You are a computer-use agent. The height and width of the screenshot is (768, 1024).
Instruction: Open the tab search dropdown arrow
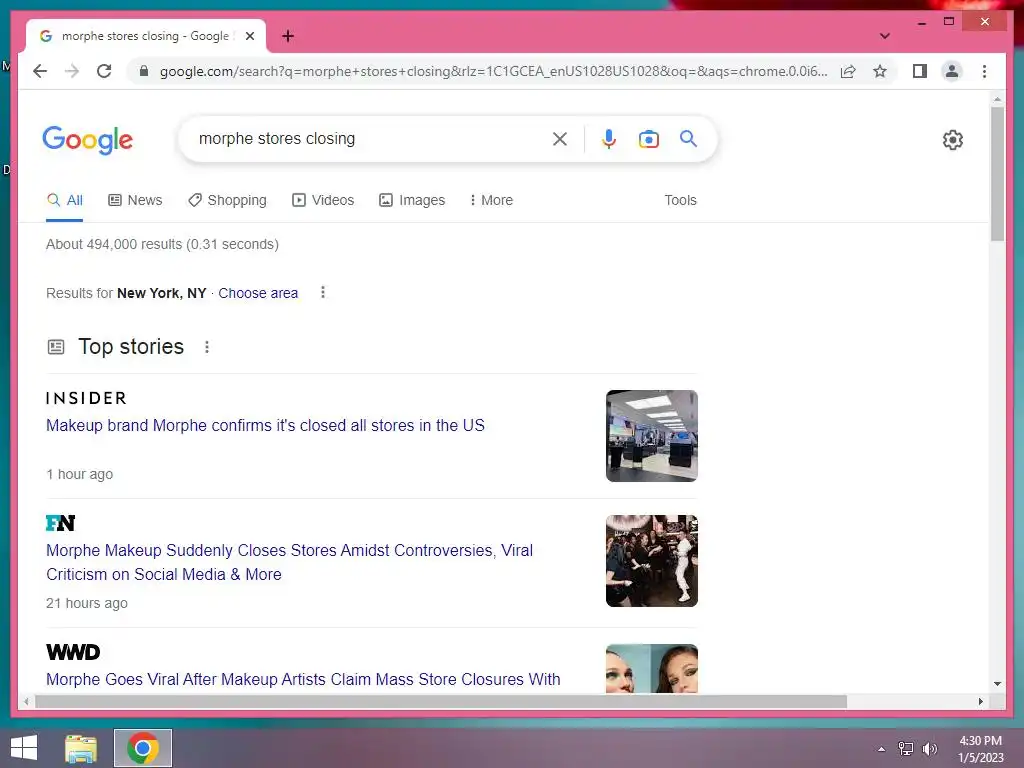coord(884,36)
